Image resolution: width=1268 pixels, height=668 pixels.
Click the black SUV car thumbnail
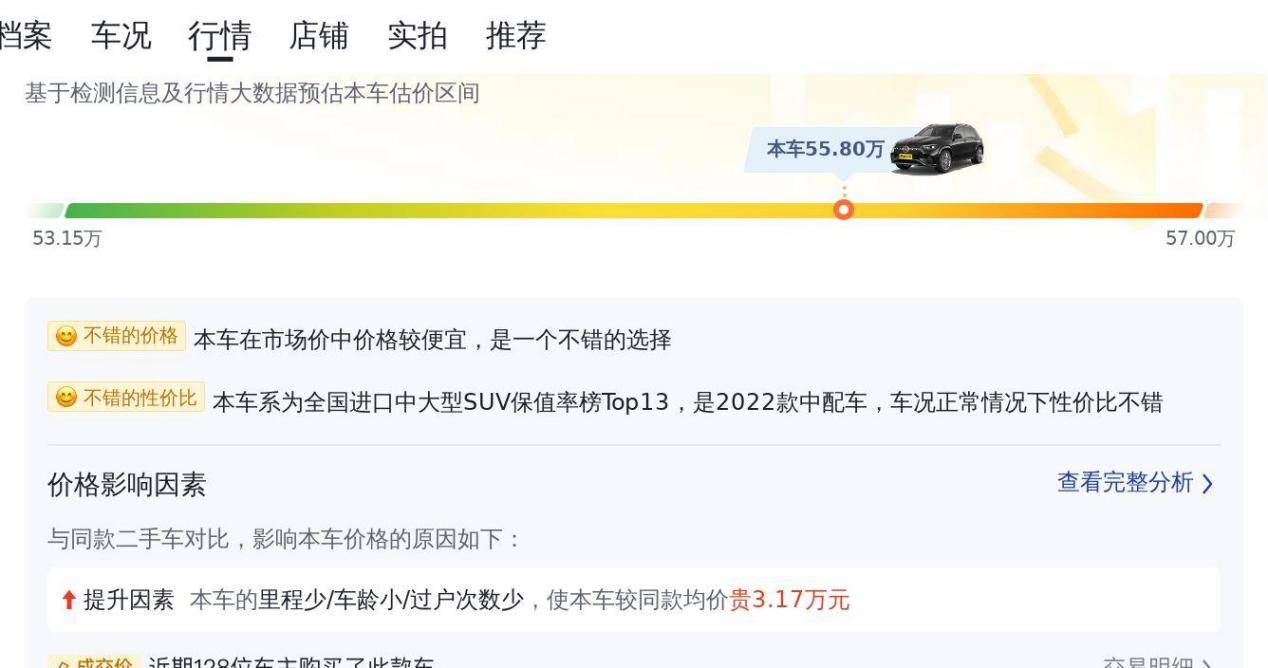coord(937,147)
